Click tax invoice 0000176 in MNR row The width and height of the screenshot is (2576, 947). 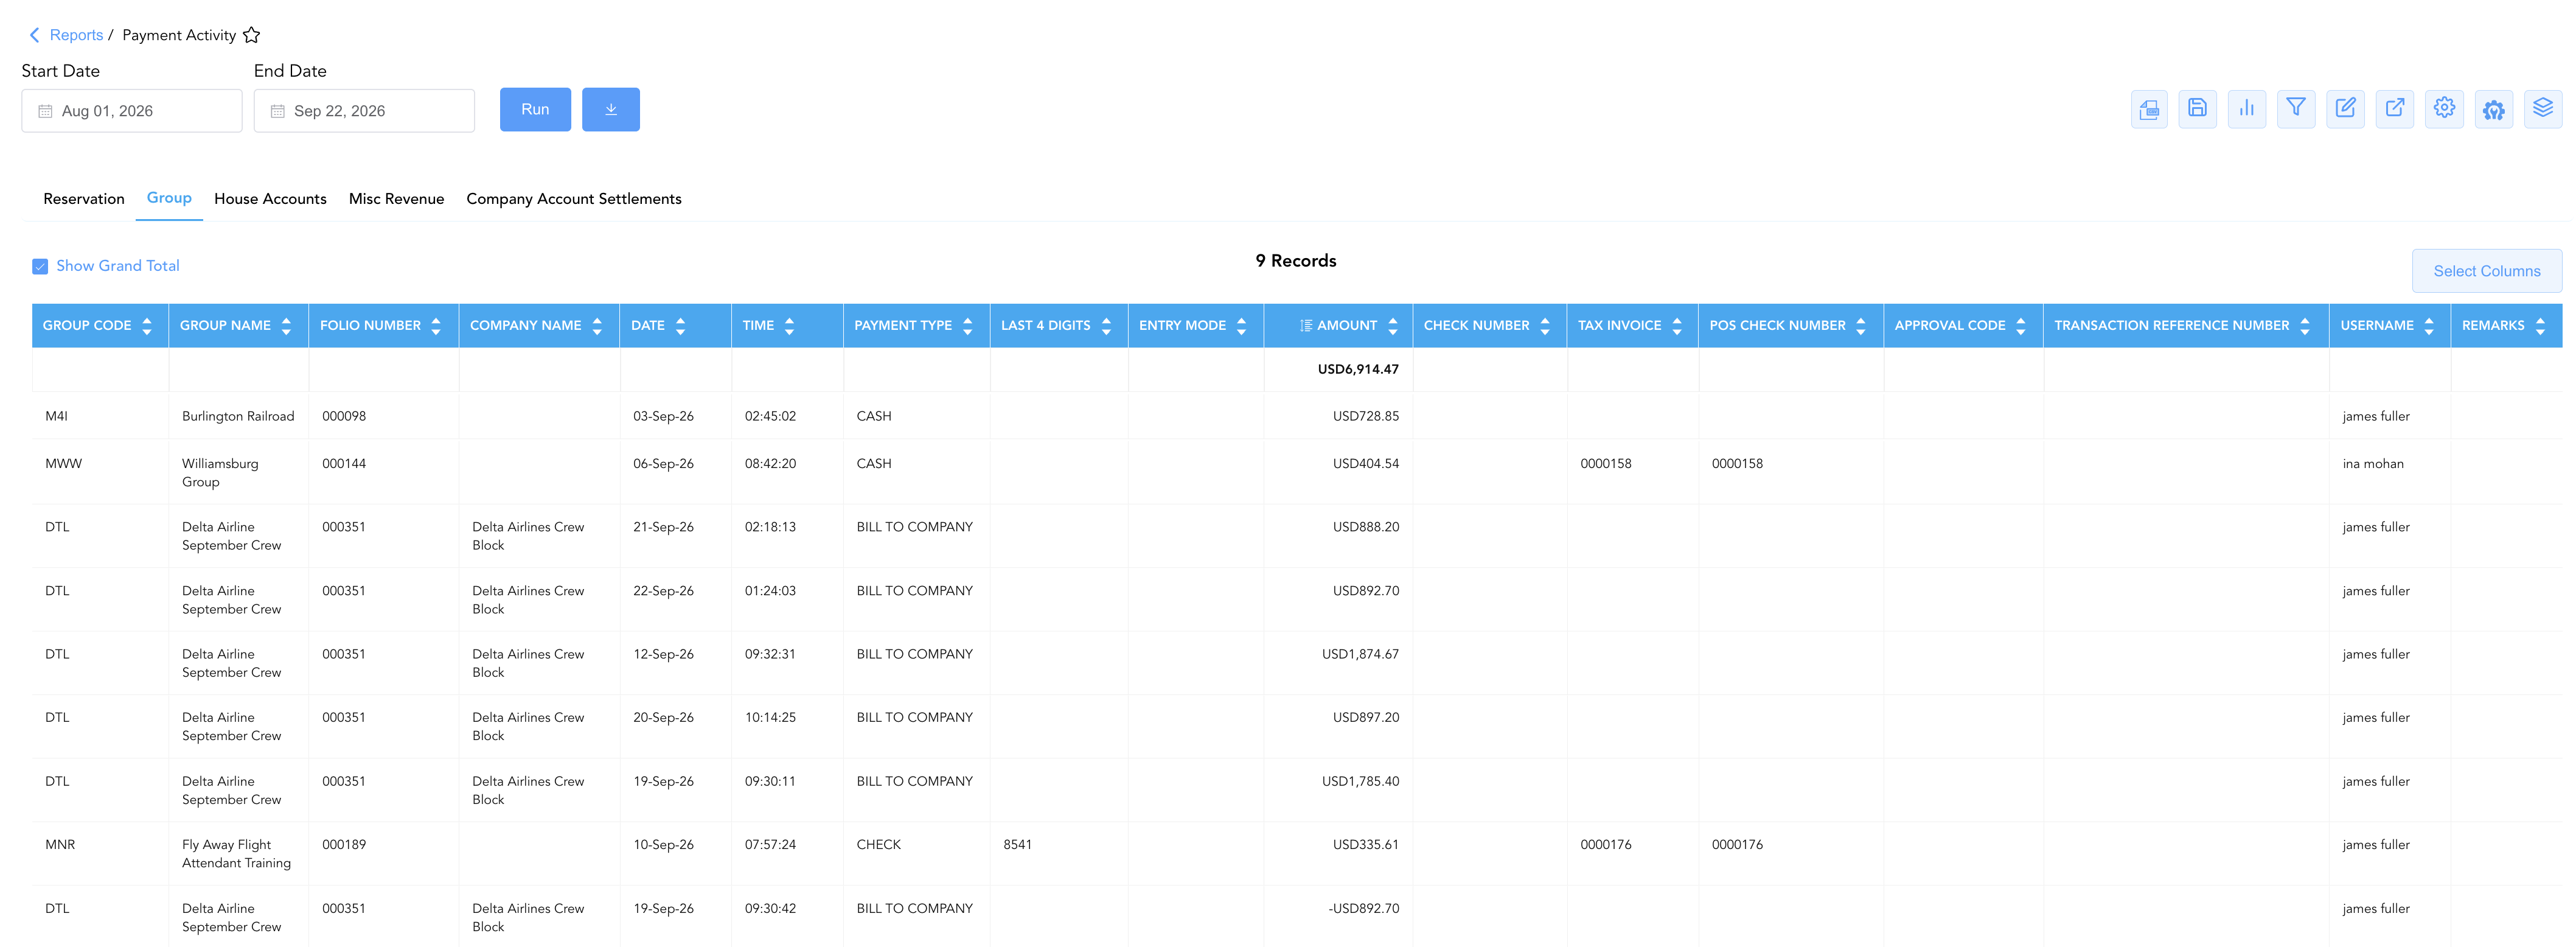[x=1606, y=845]
